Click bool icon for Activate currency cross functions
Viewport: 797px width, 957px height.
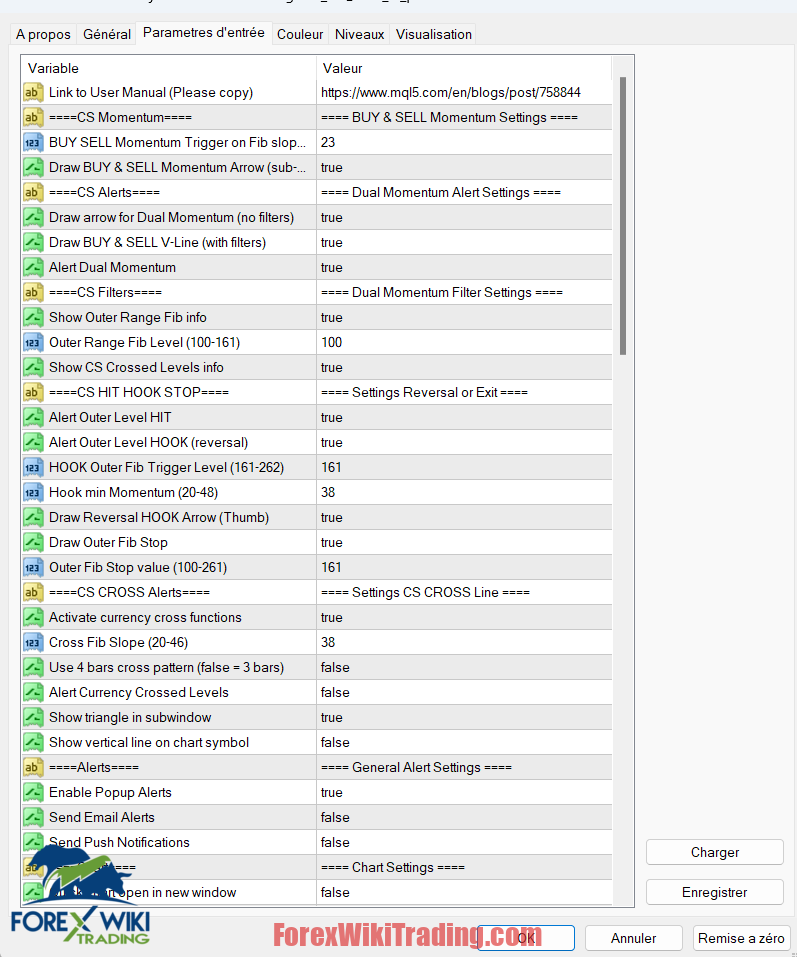click(33, 618)
